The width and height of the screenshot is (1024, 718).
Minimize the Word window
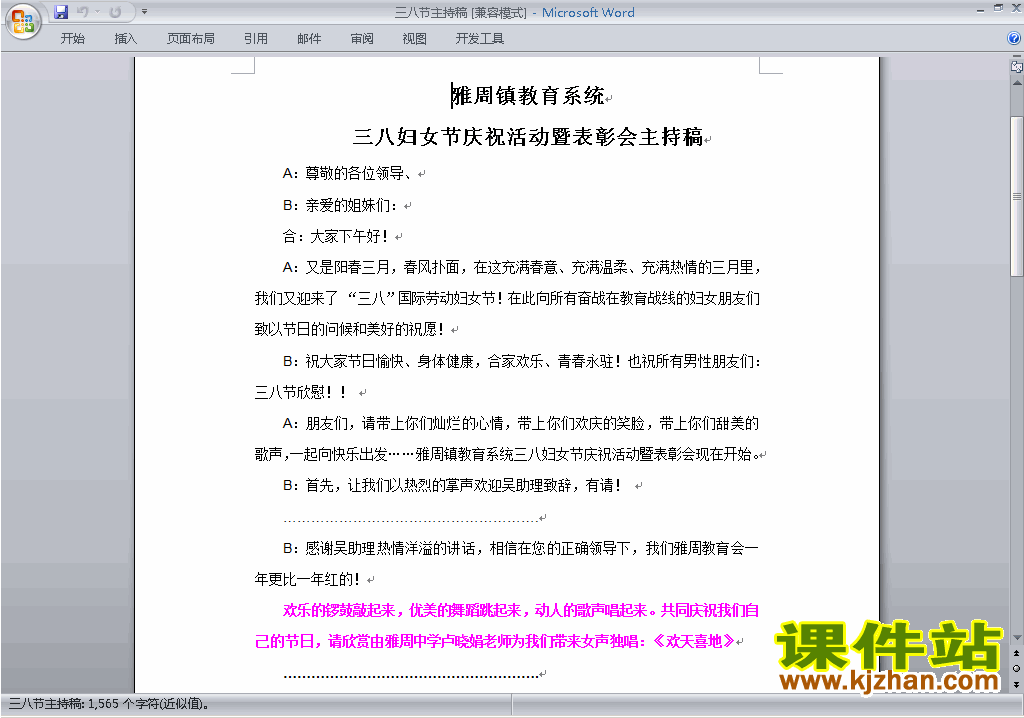pos(980,9)
